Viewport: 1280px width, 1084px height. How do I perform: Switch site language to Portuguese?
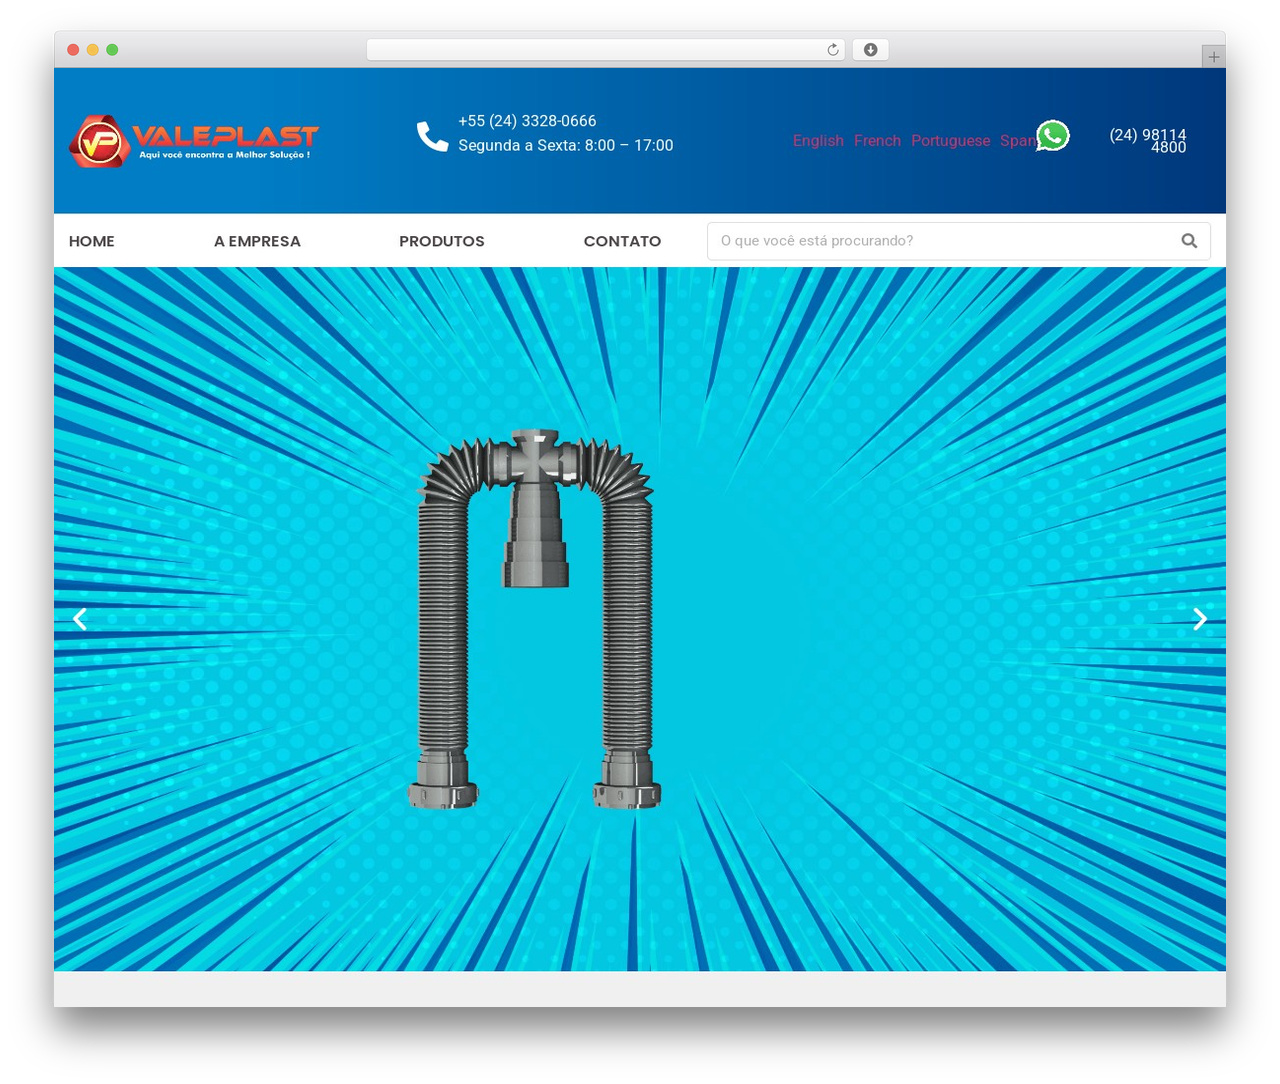pos(950,141)
